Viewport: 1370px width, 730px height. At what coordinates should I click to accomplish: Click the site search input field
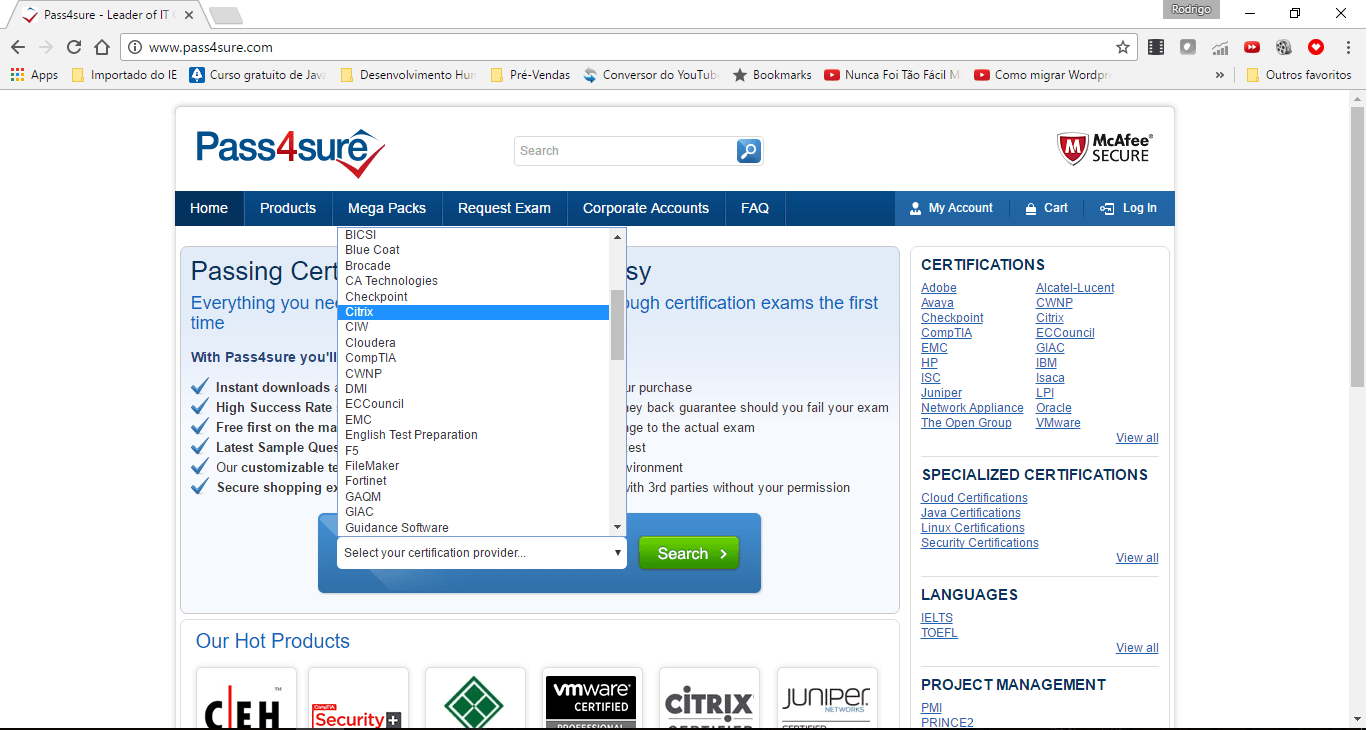click(x=626, y=151)
